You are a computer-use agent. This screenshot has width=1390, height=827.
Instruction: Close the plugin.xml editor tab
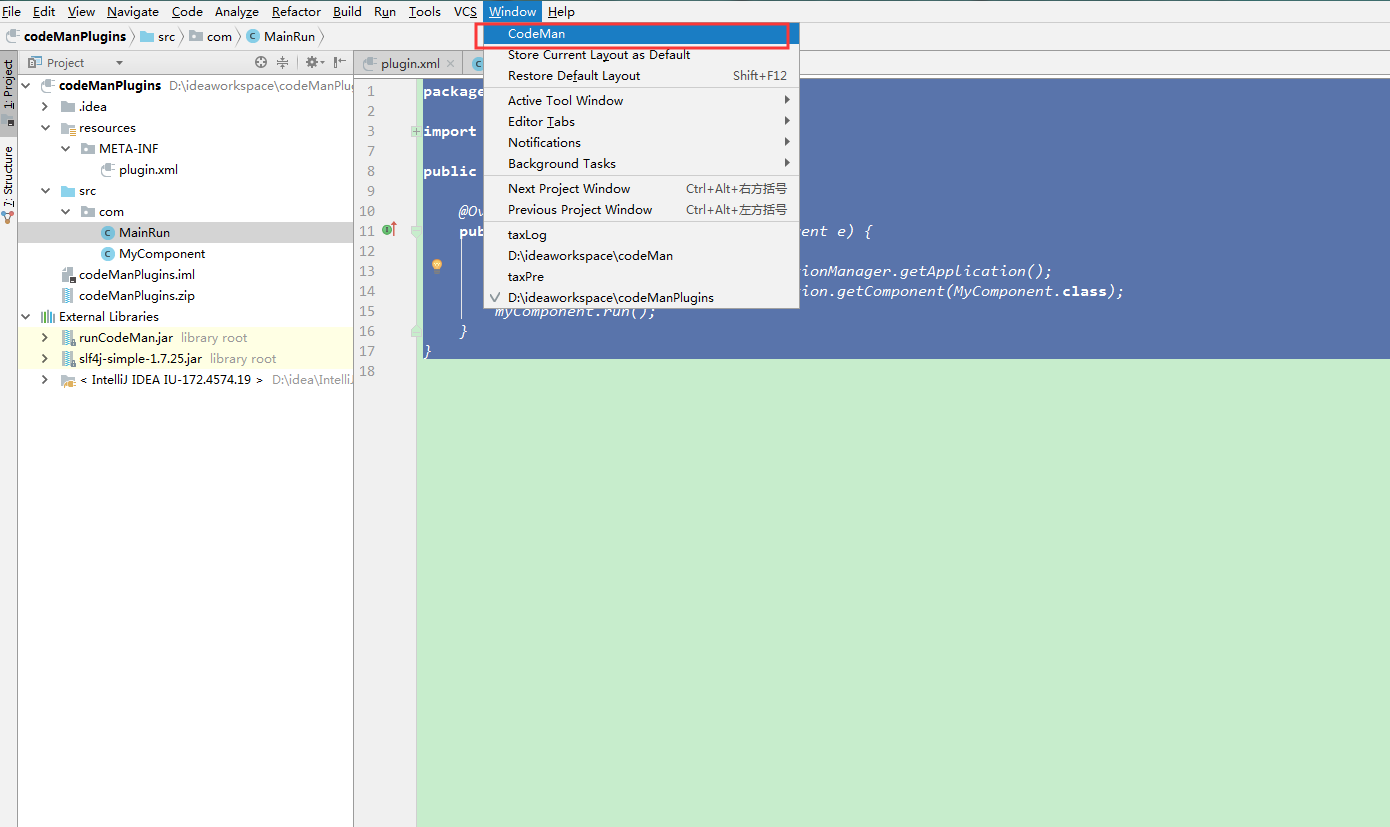click(450, 64)
